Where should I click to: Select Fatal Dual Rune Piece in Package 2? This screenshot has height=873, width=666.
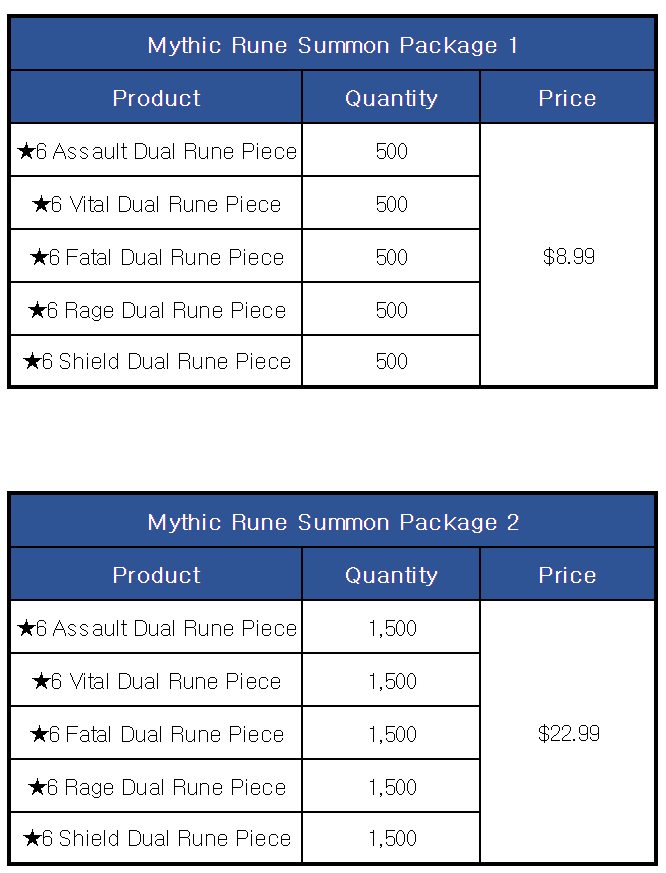pyautogui.click(x=156, y=733)
